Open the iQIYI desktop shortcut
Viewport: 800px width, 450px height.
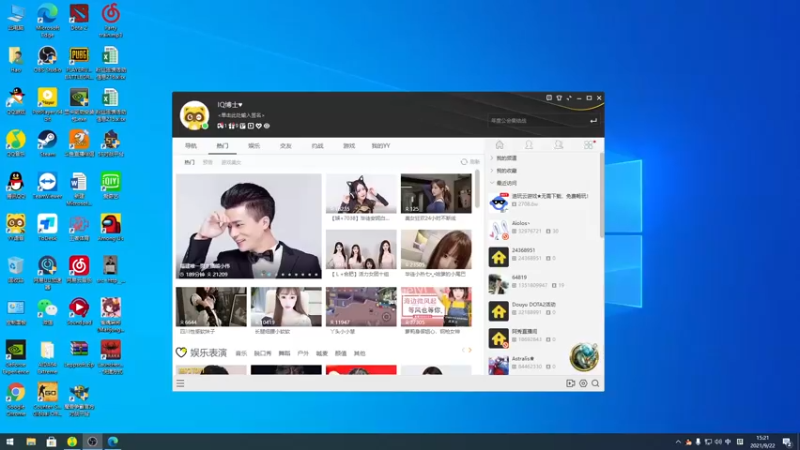(x=111, y=186)
